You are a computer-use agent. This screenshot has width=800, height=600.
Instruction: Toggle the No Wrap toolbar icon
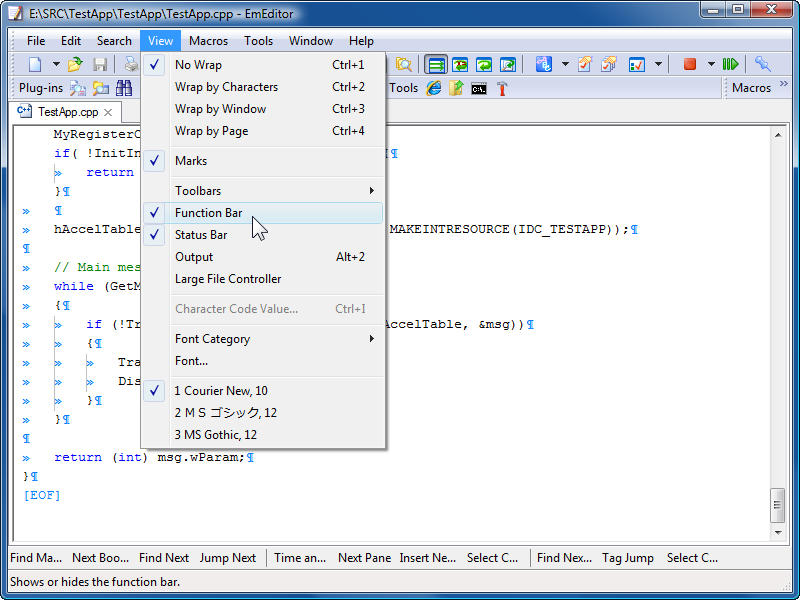[x=436, y=65]
